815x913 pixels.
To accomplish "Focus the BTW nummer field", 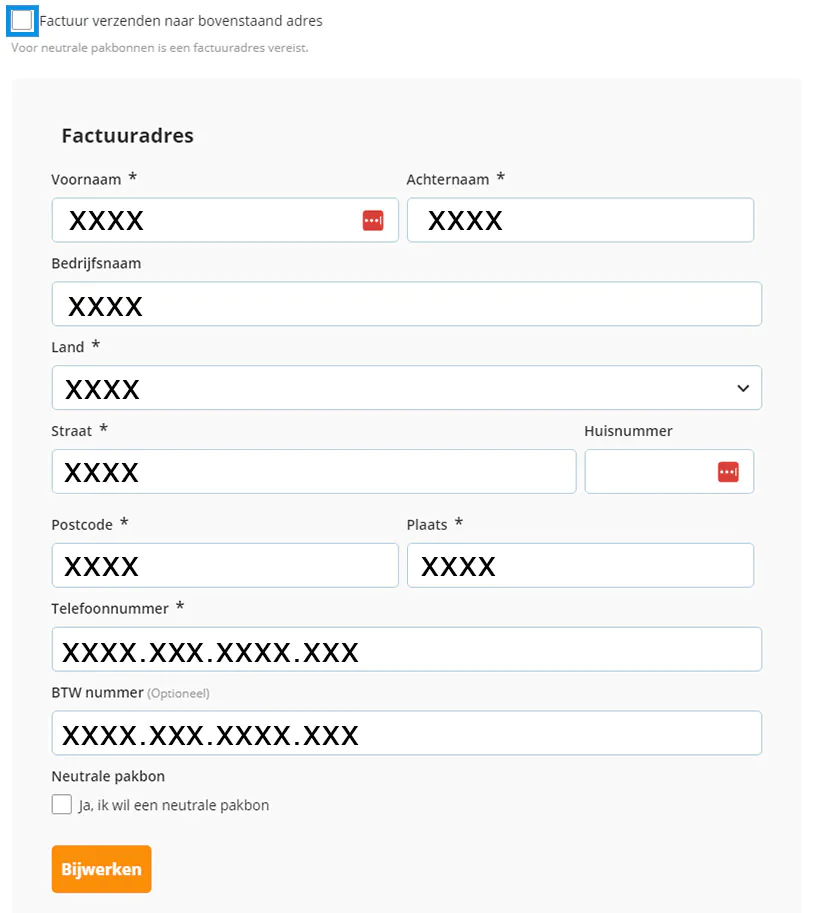I will tap(406, 733).
